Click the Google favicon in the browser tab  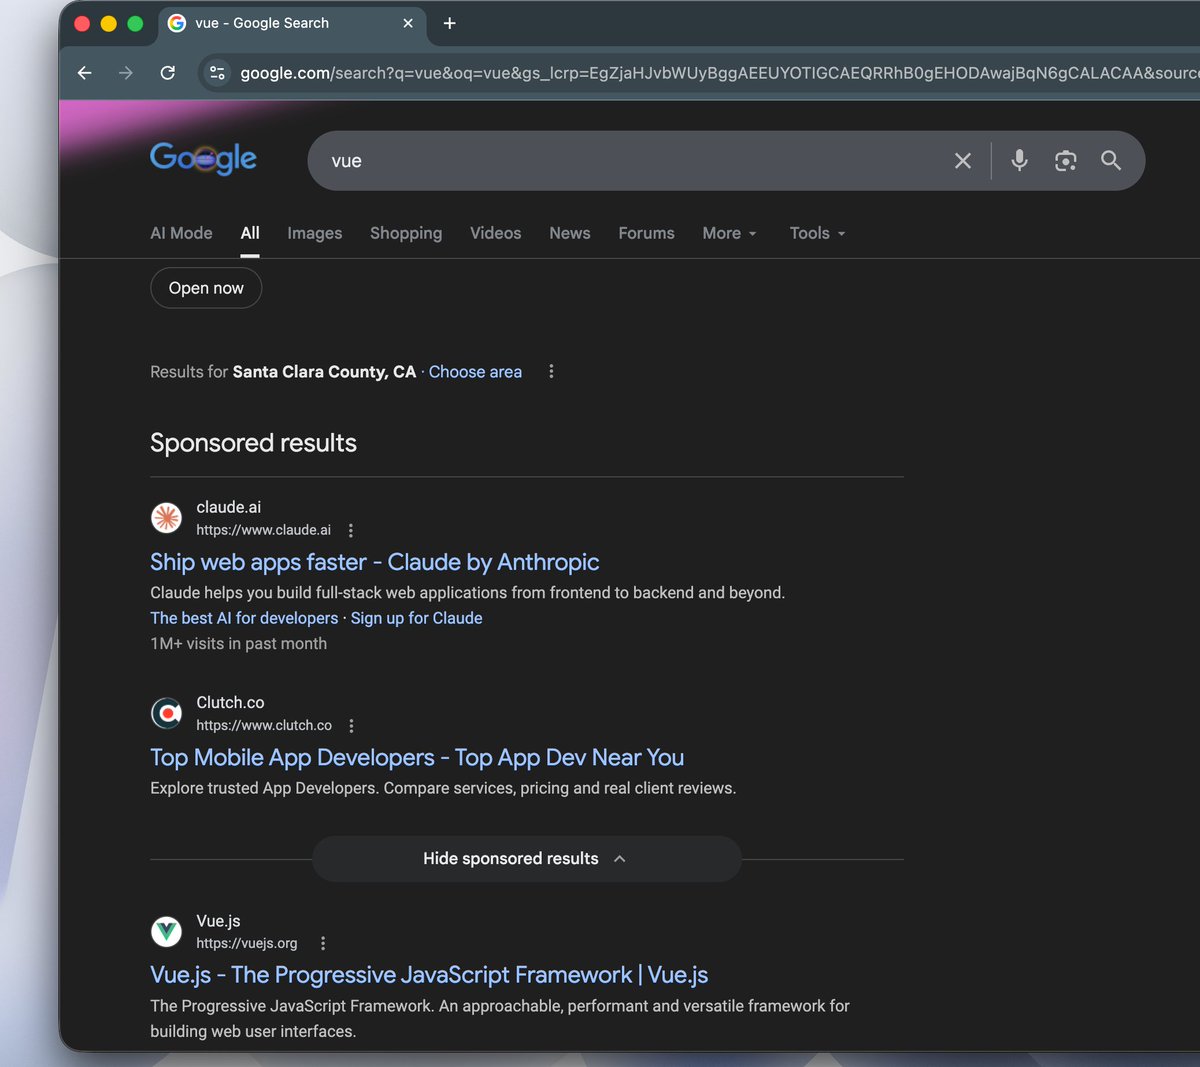coord(177,23)
